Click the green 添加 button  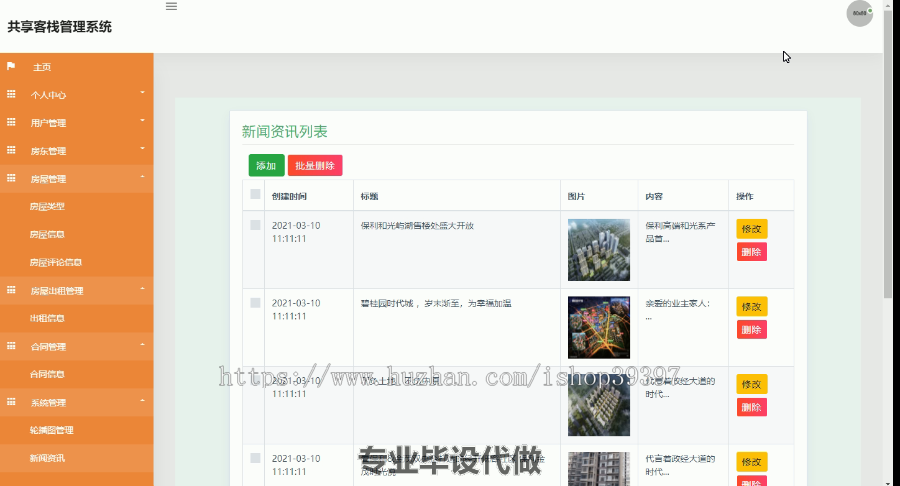point(266,165)
